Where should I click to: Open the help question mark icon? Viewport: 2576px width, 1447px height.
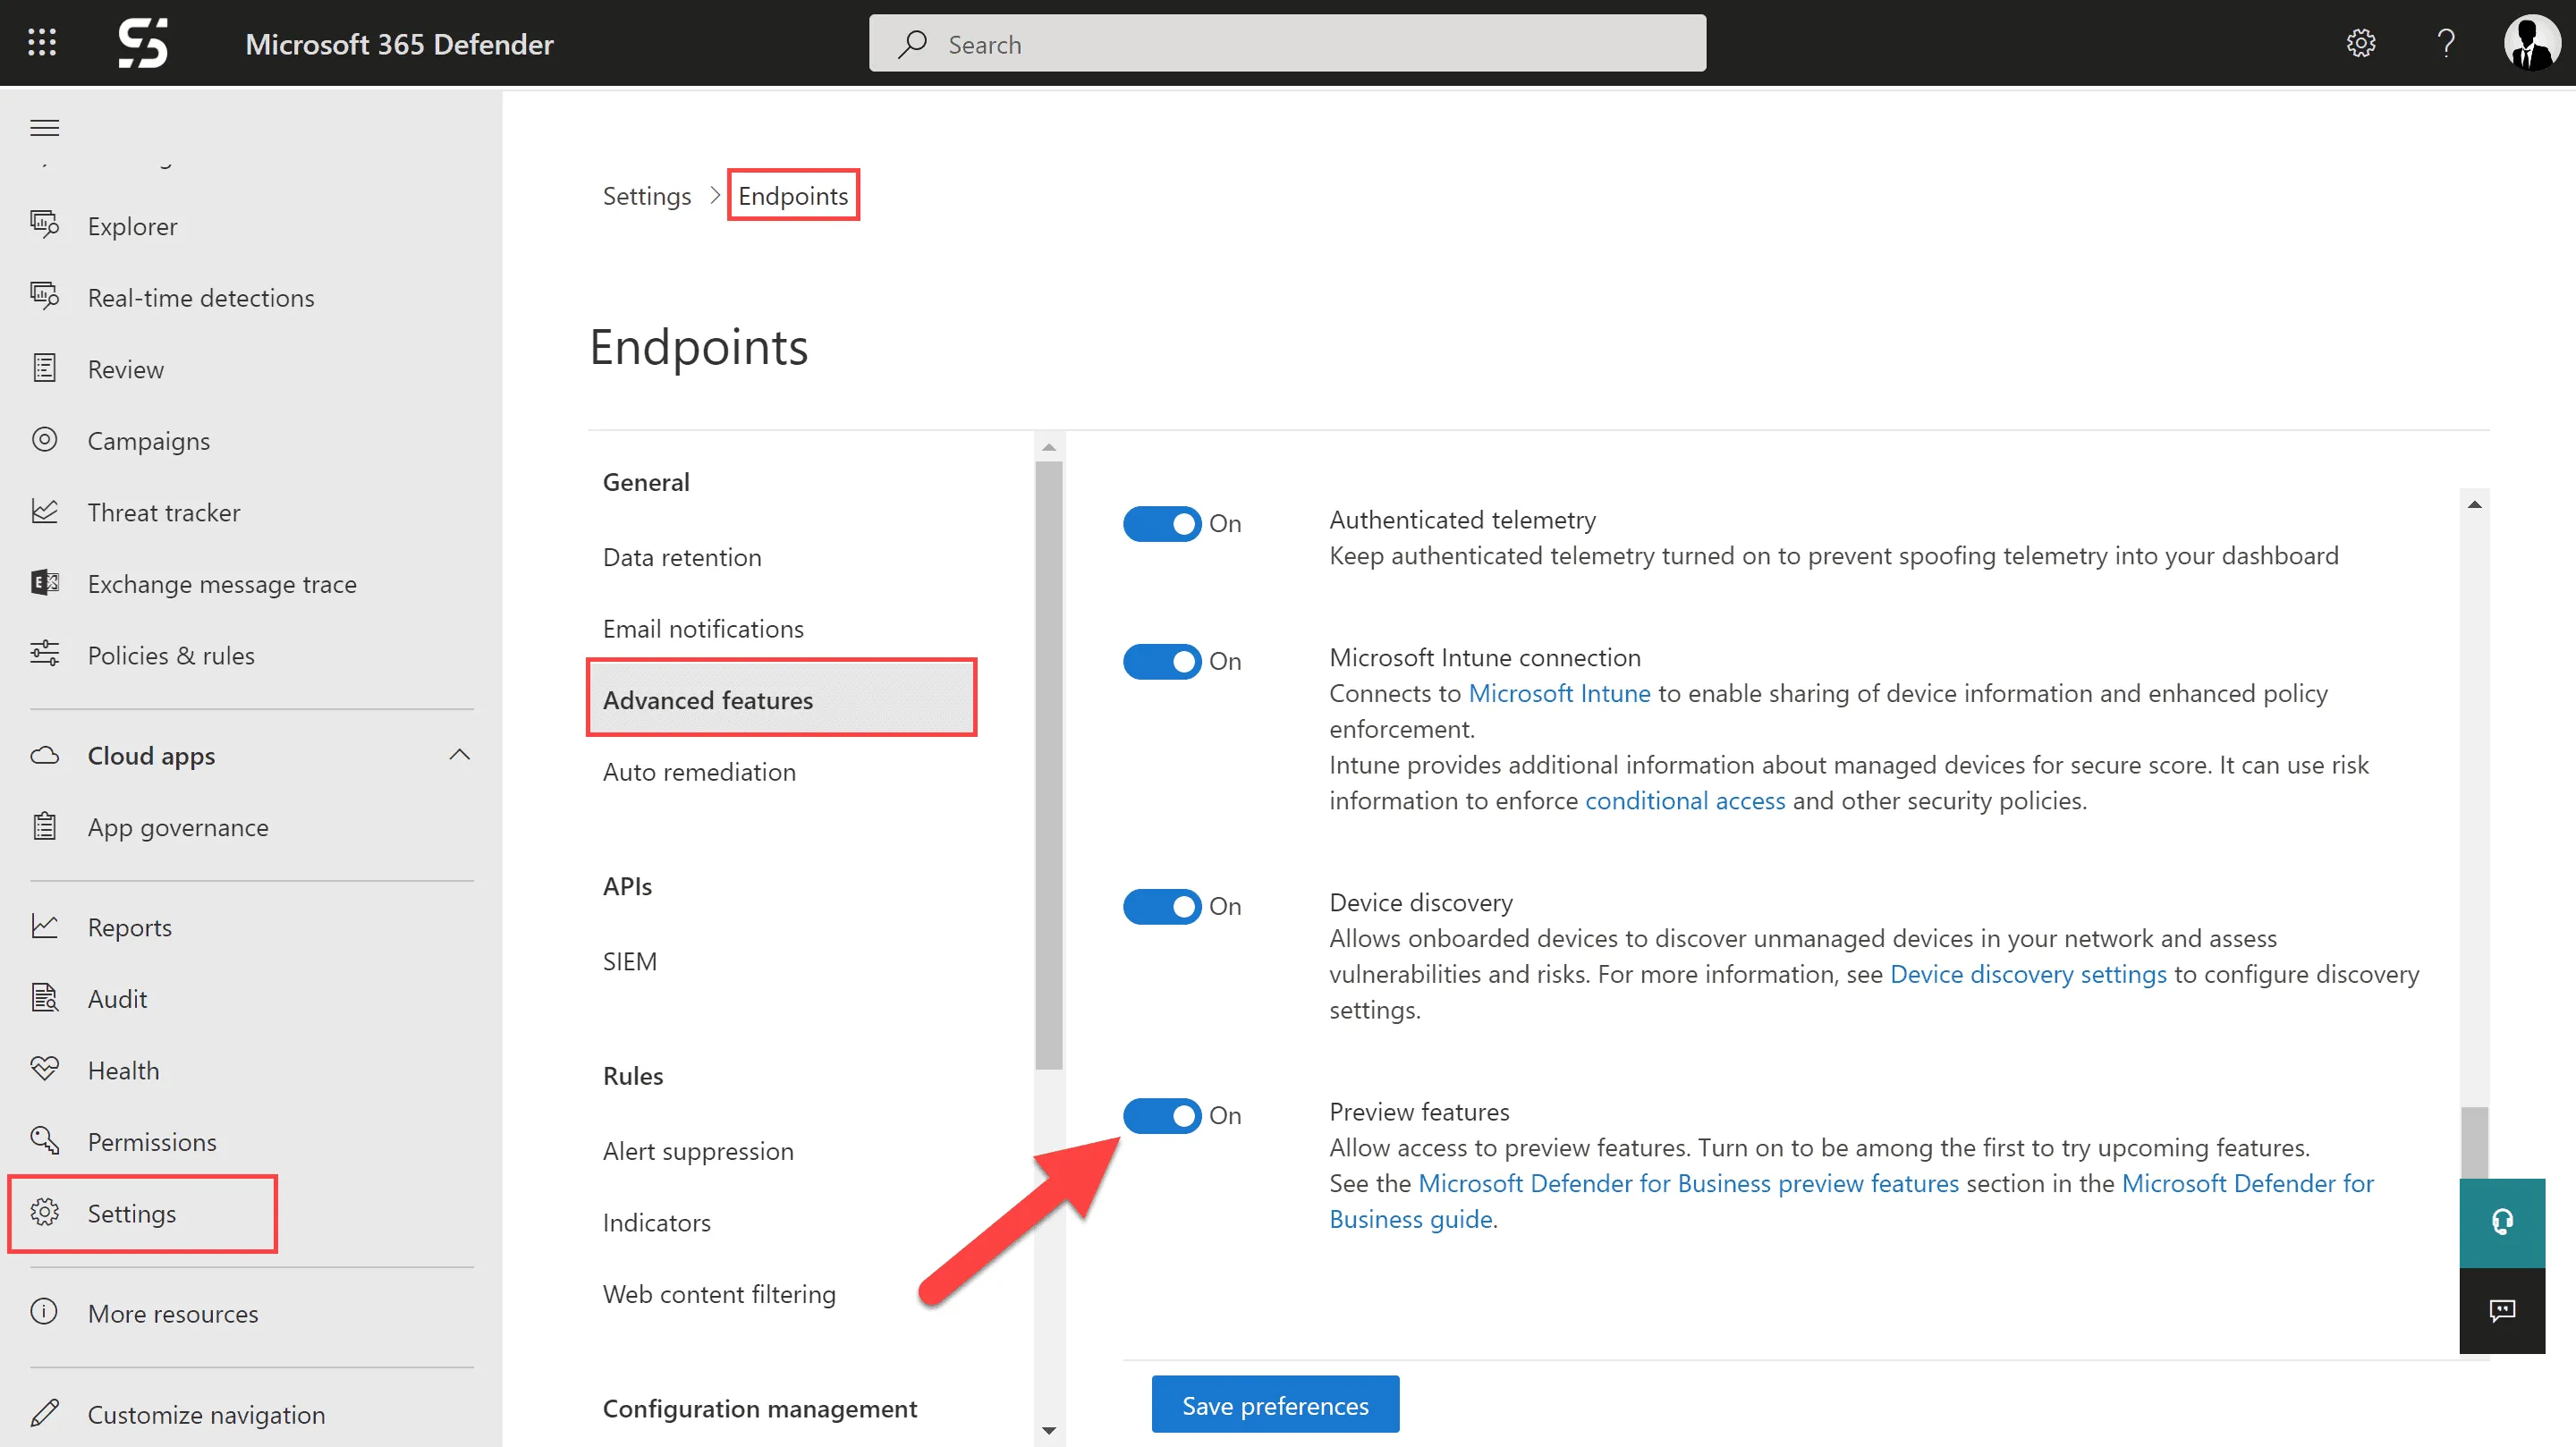pyautogui.click(x=2446, y=43)
